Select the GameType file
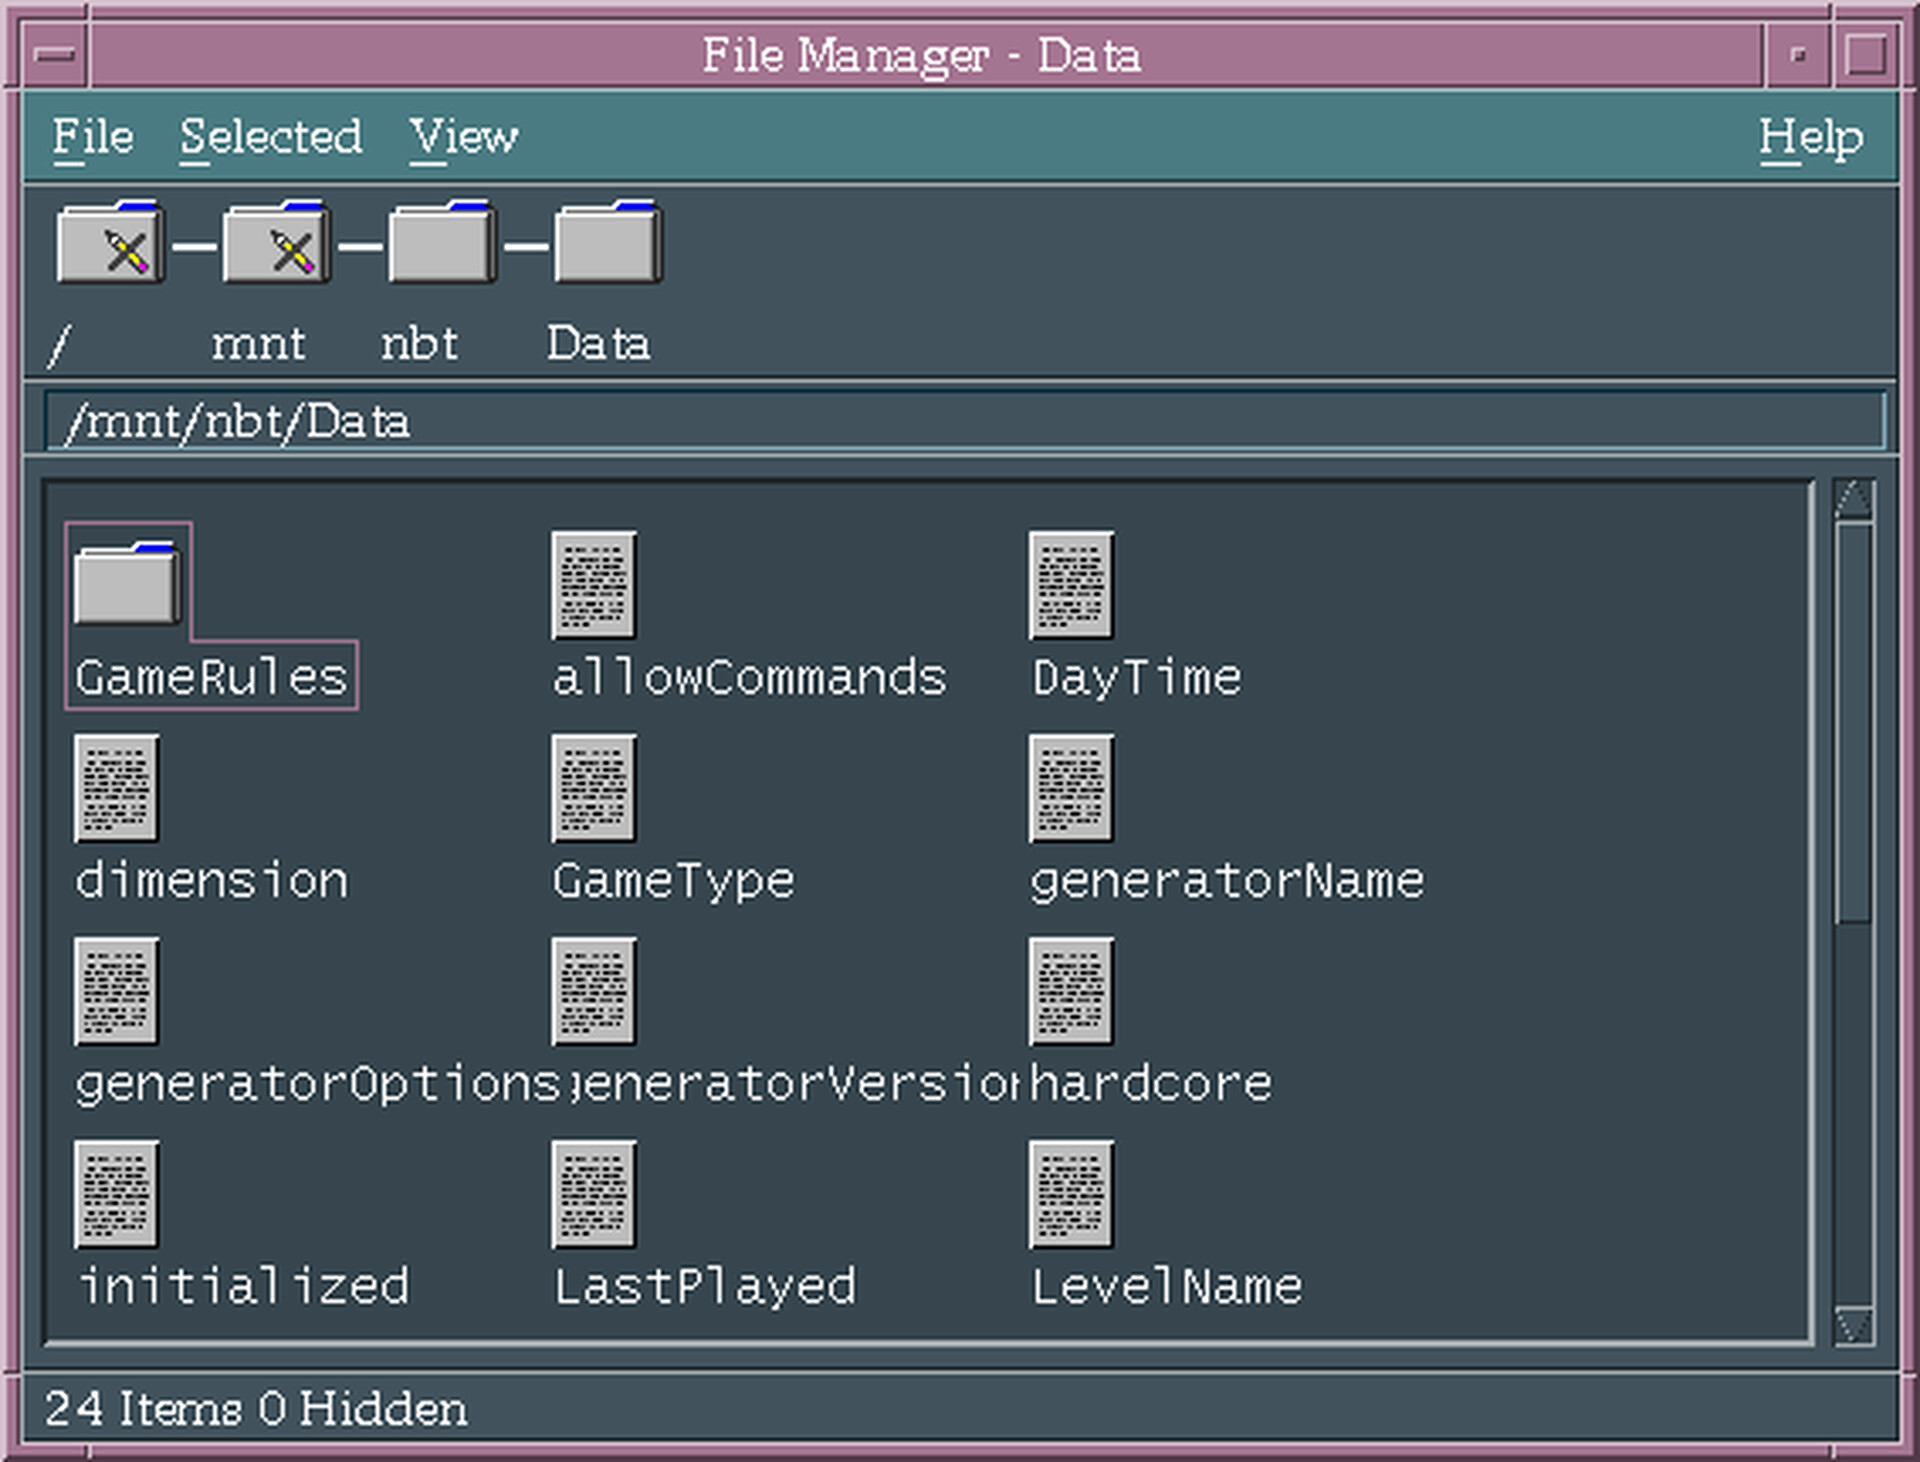Viewport: 1920px width, 1462px height. pyautogui.click(x=592, y=790)
